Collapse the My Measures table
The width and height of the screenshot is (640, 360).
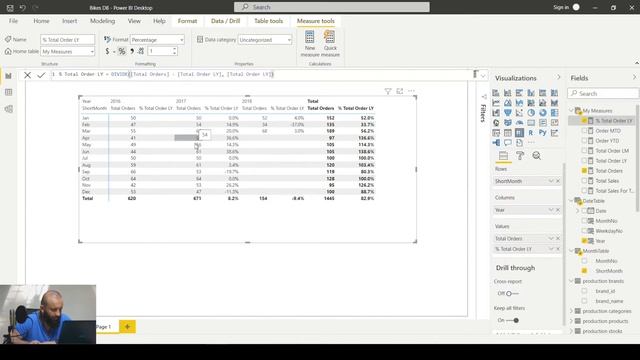pyautogui.click(x=571, y=111)
